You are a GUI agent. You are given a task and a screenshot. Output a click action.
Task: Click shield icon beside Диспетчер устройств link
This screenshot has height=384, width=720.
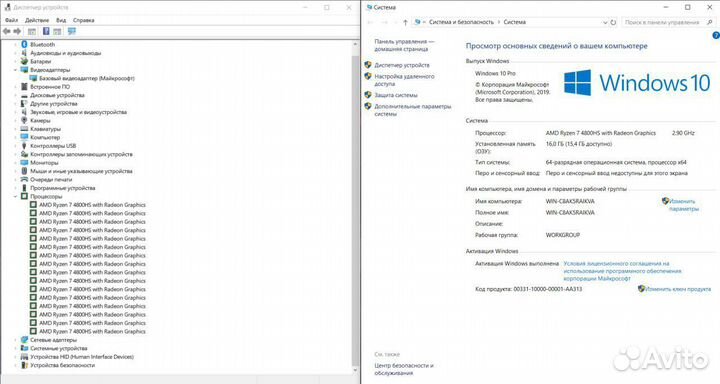(368, 65)
